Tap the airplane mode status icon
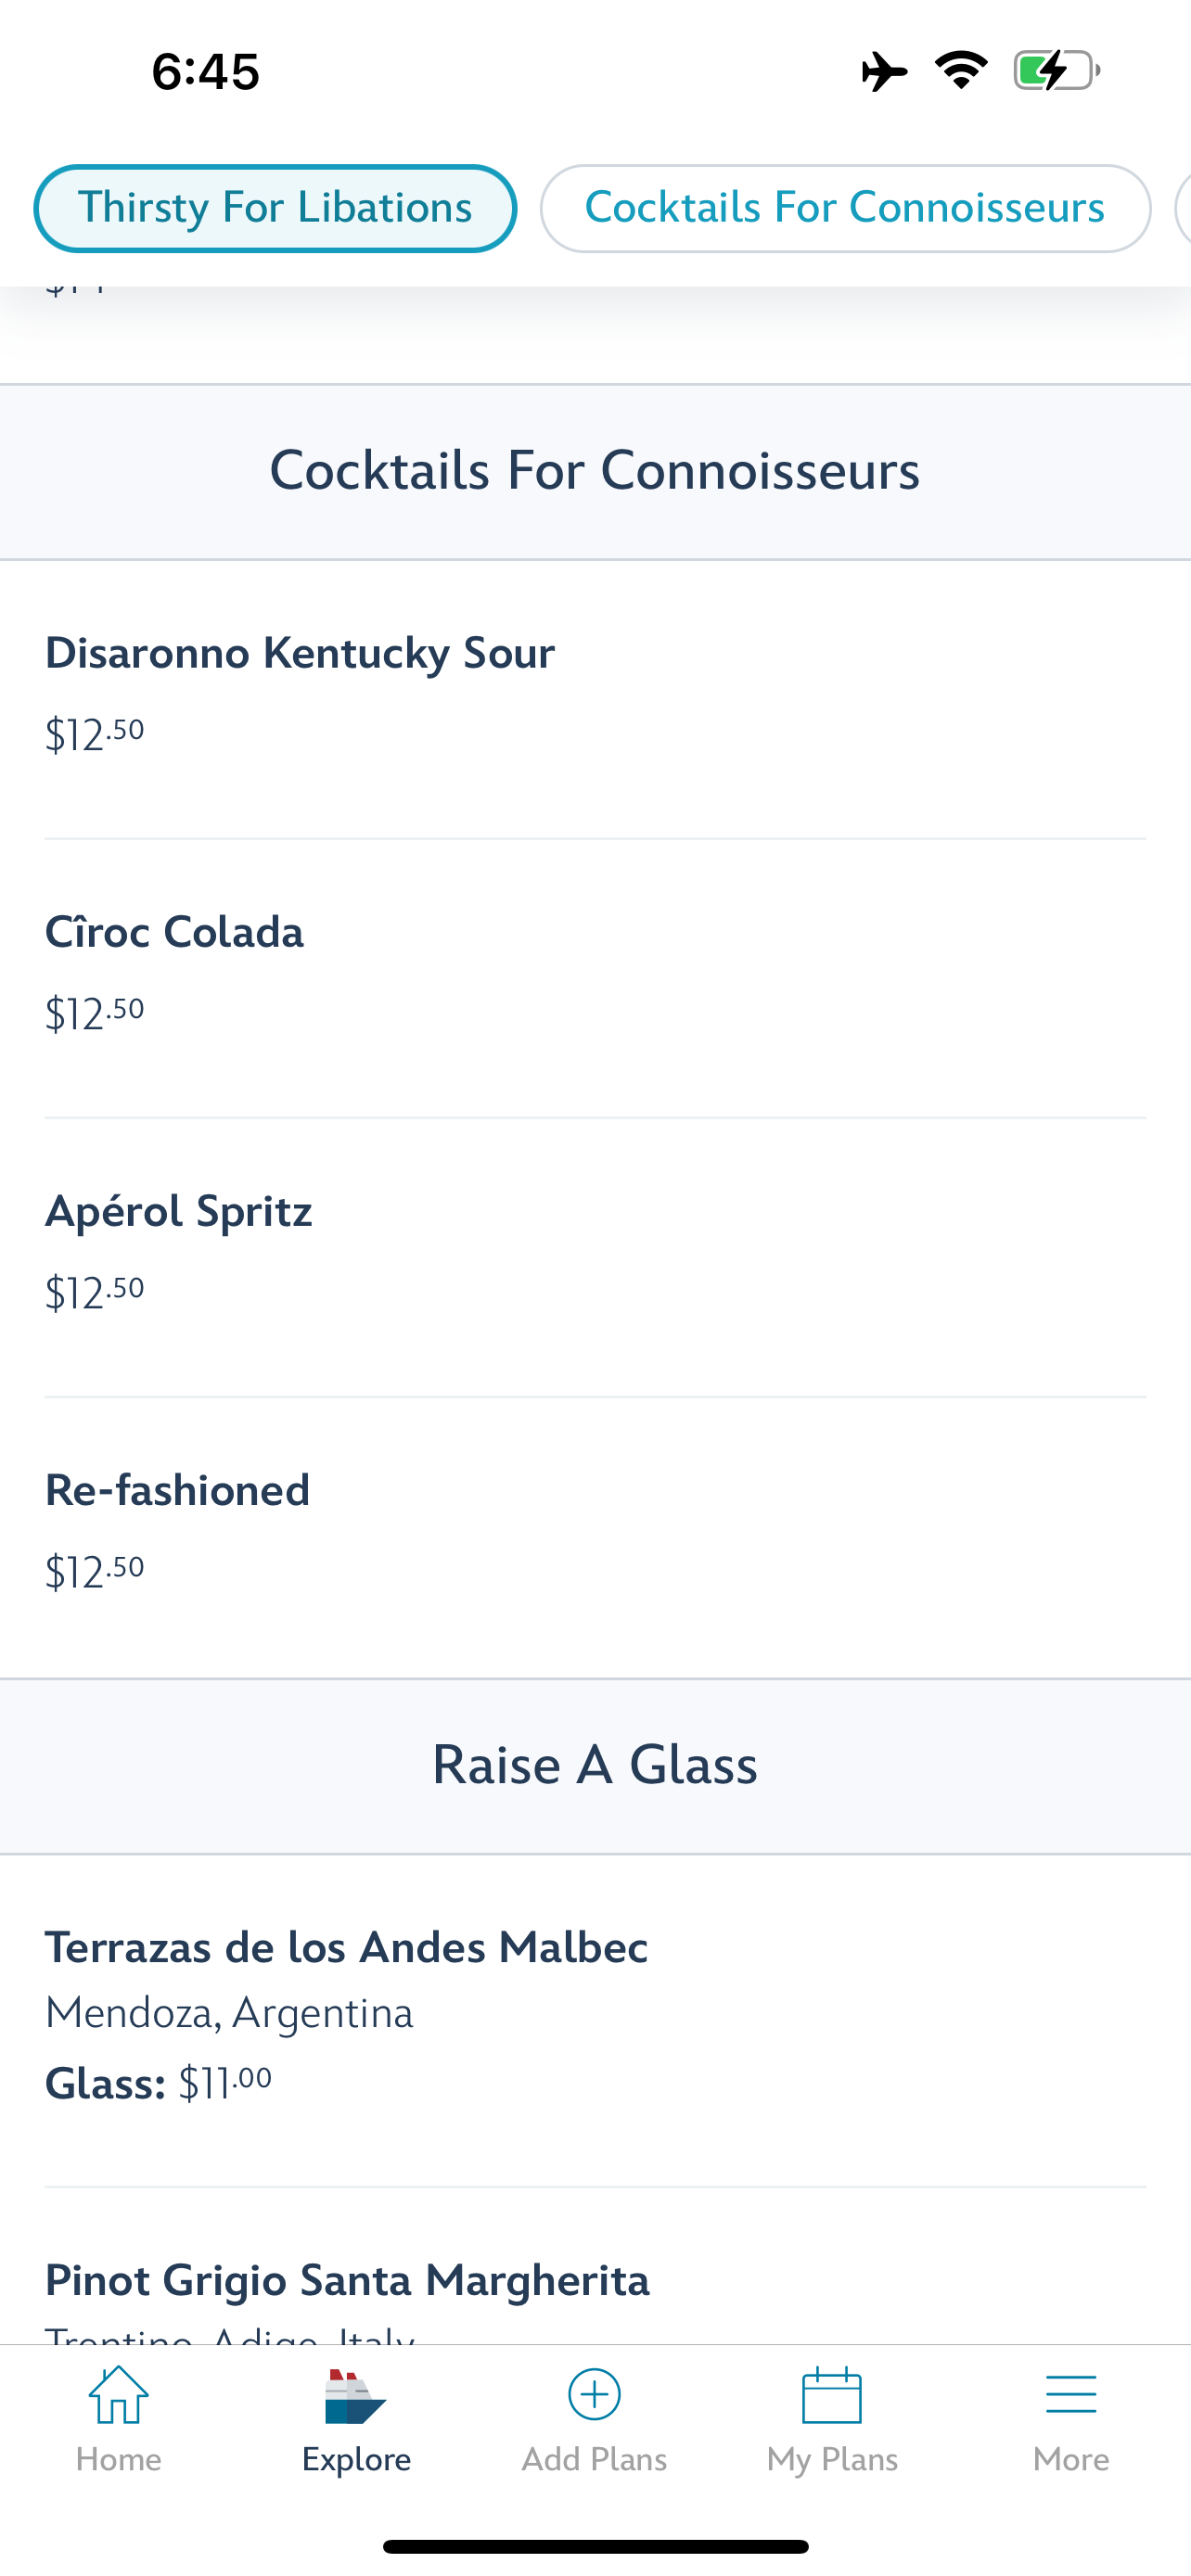This screenshot has width=1191, height=2576. click(x=884, y=72)
